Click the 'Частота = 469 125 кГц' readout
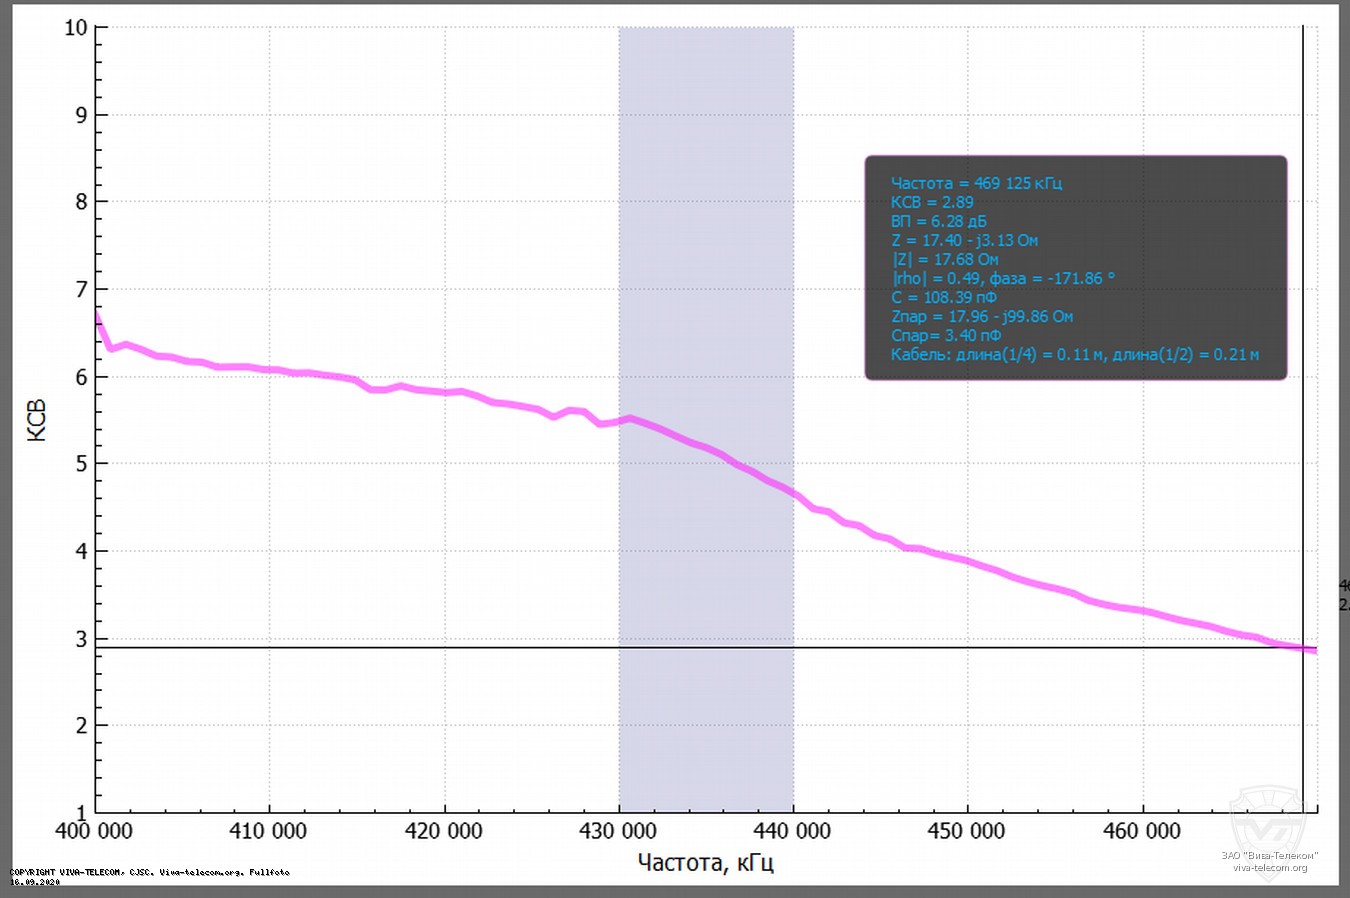Image resolution: width=1350 pixels, height=898 pixels. coord(976,183)
